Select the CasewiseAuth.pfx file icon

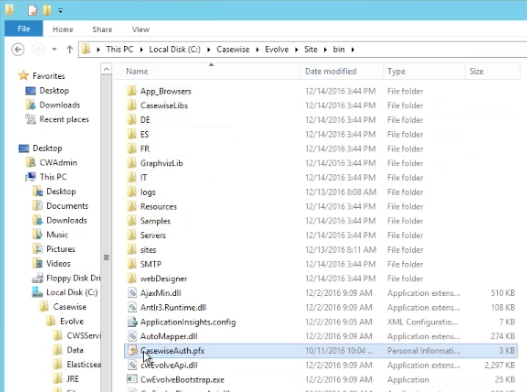click(132, 351)
